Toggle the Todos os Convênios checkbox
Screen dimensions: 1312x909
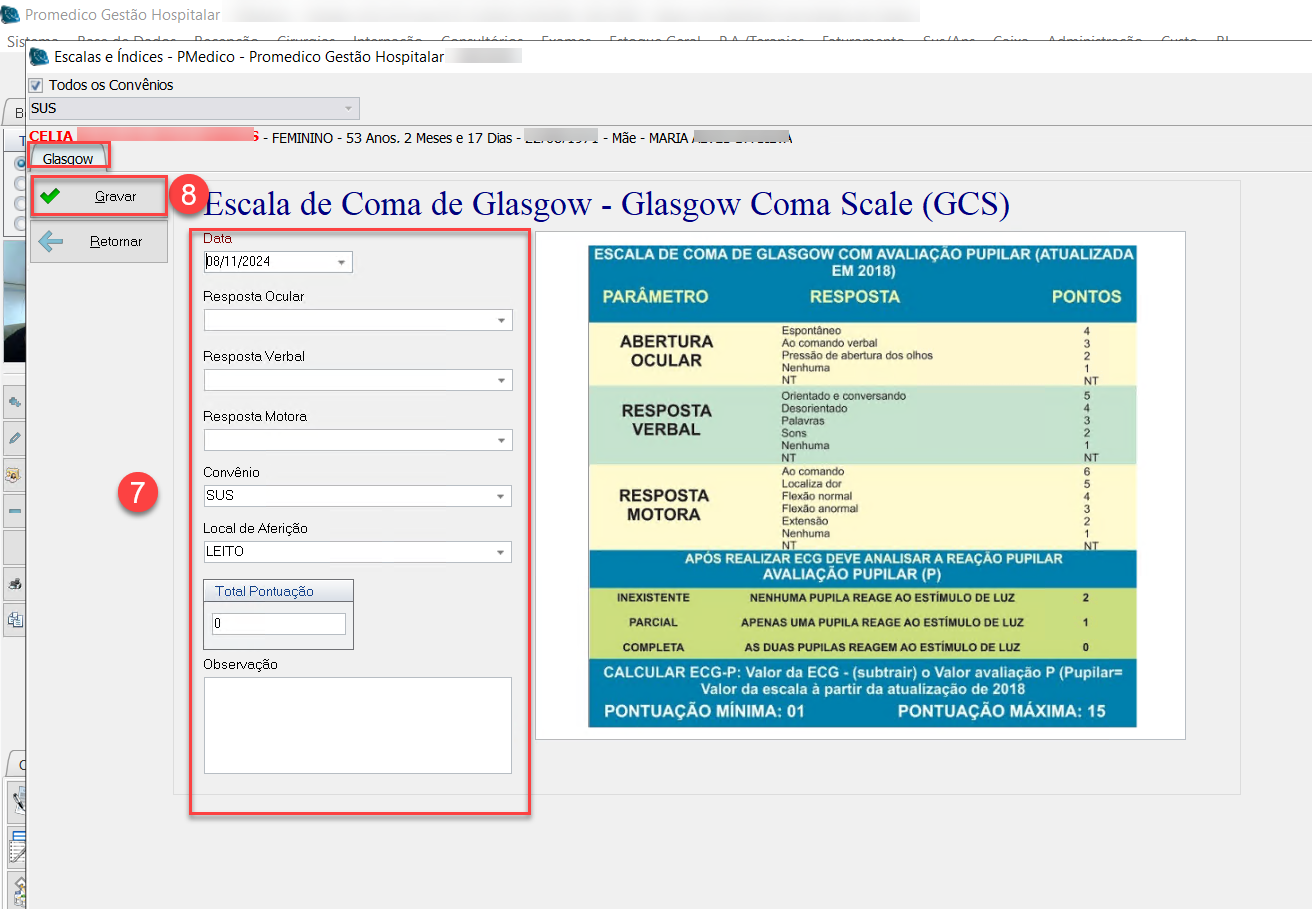click(x=37, y=86)
